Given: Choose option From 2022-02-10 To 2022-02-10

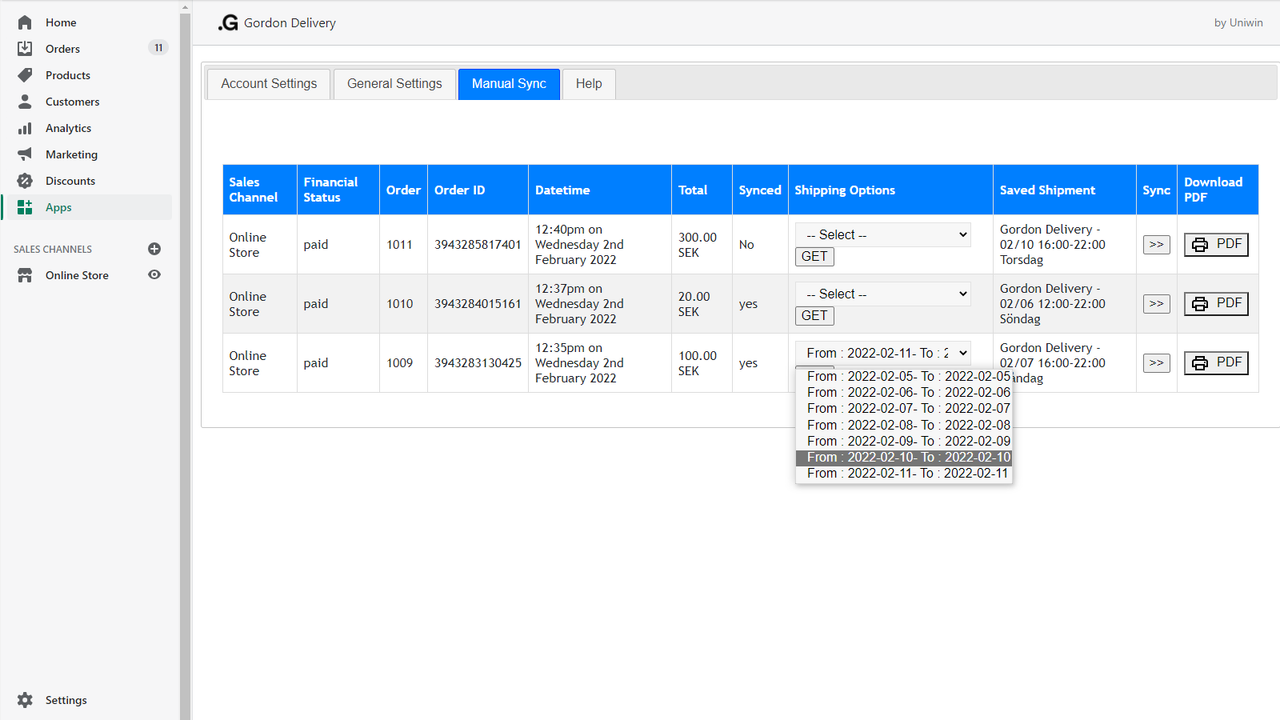Looking at the screenshot, I should click(x=904, y=457).
